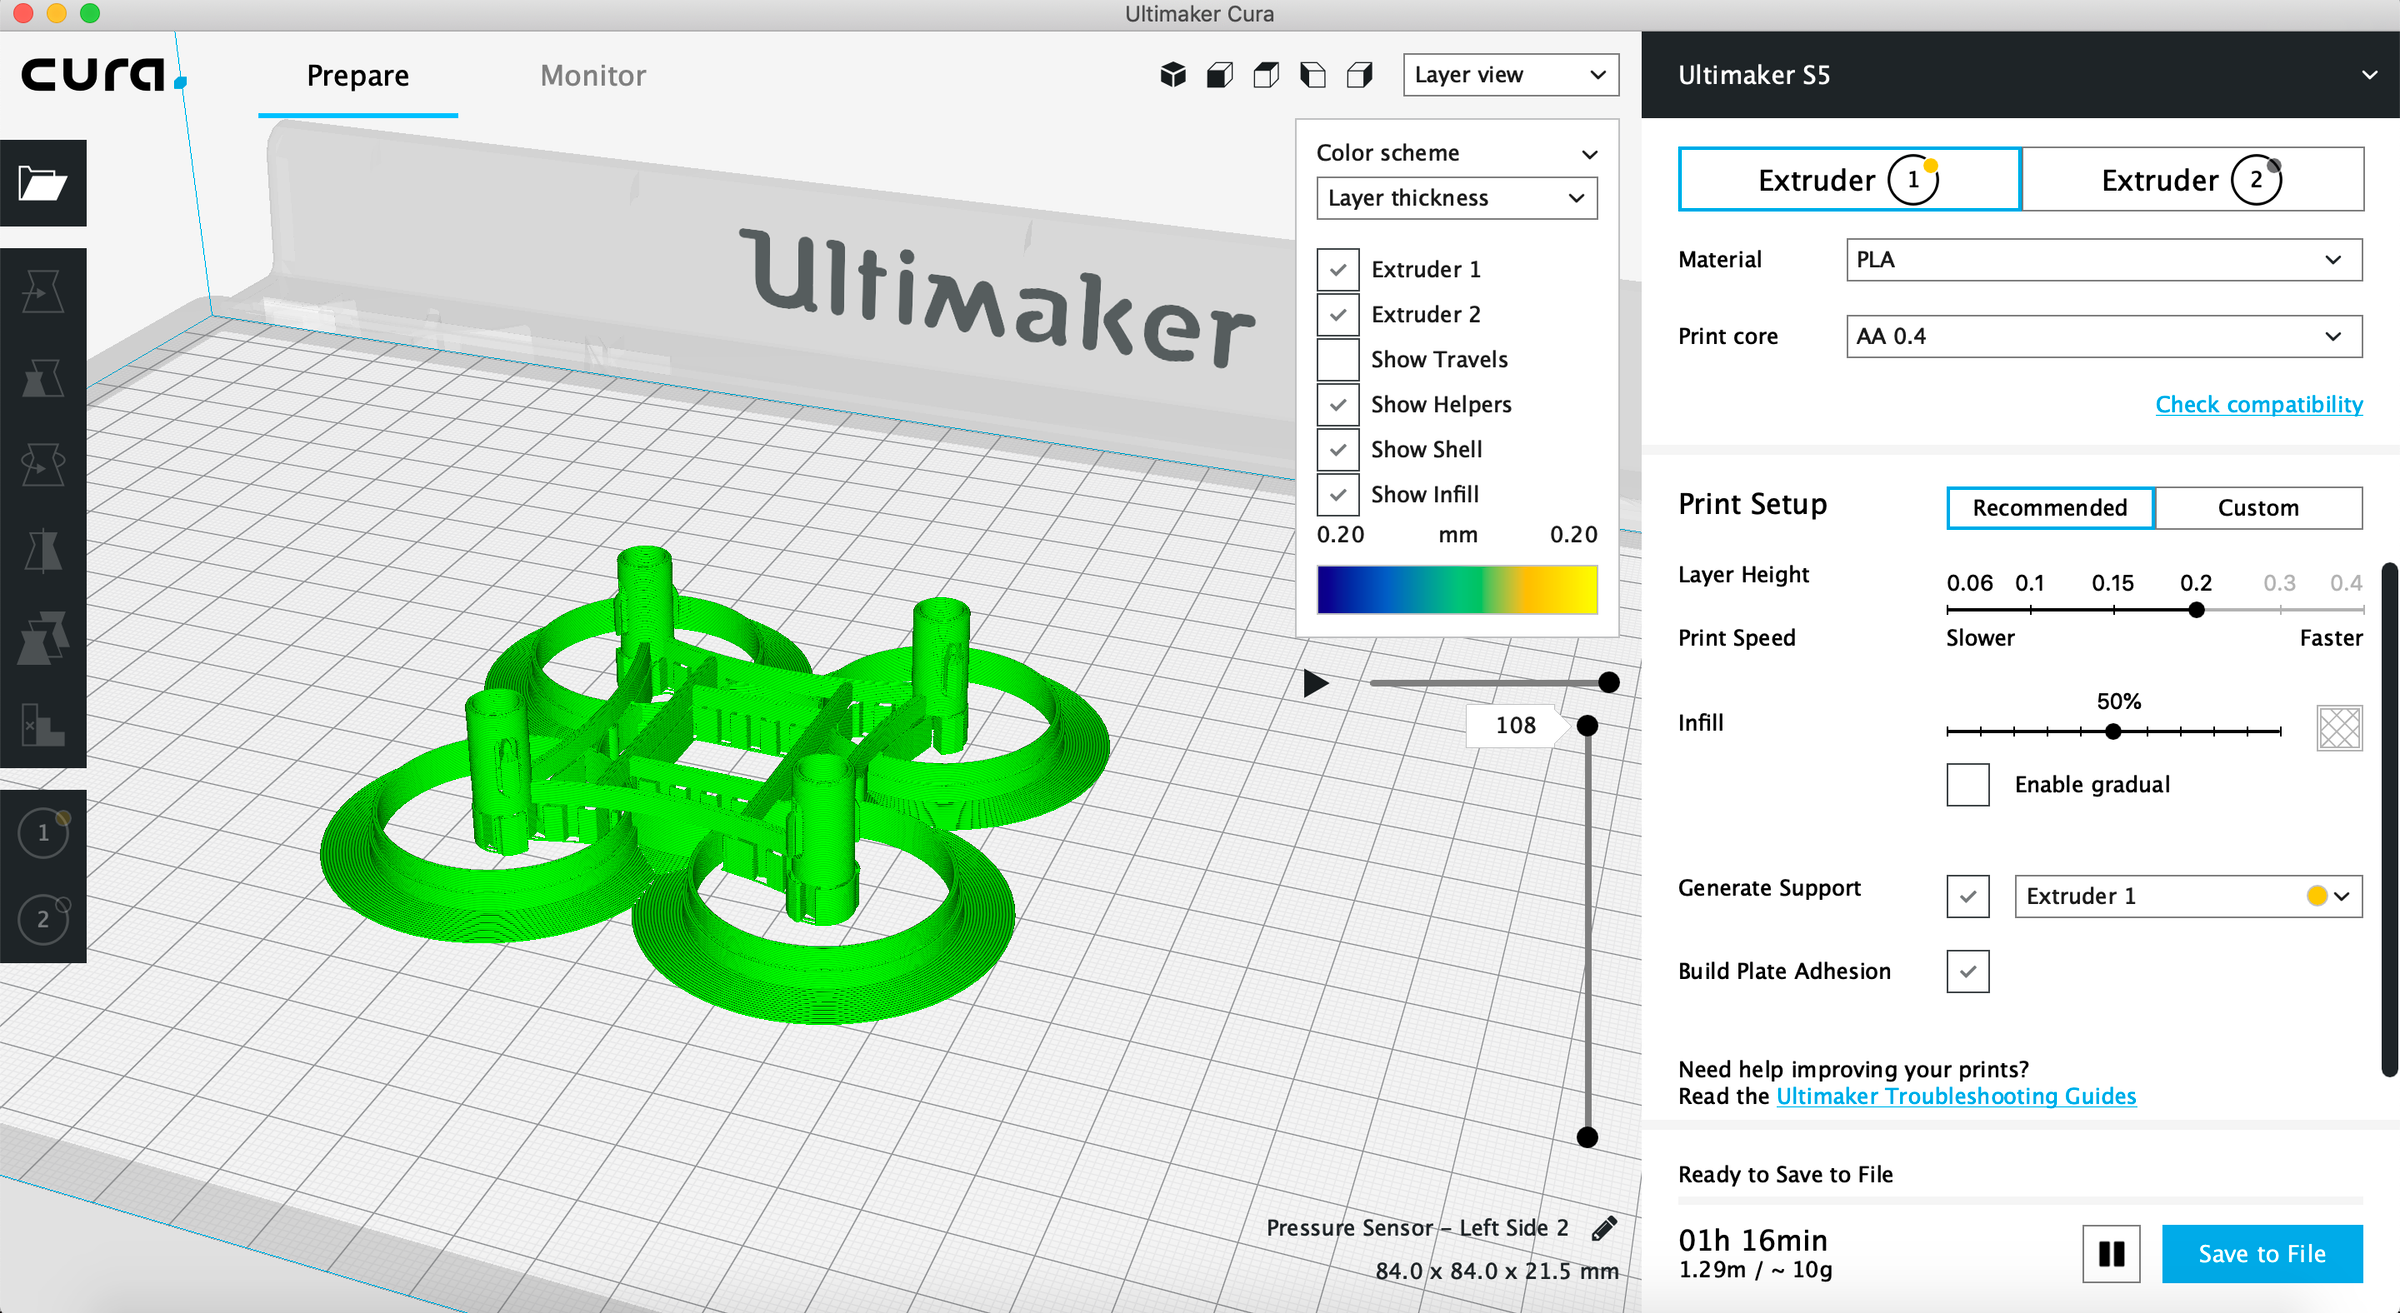Select the Scale tool

(44, 380)
